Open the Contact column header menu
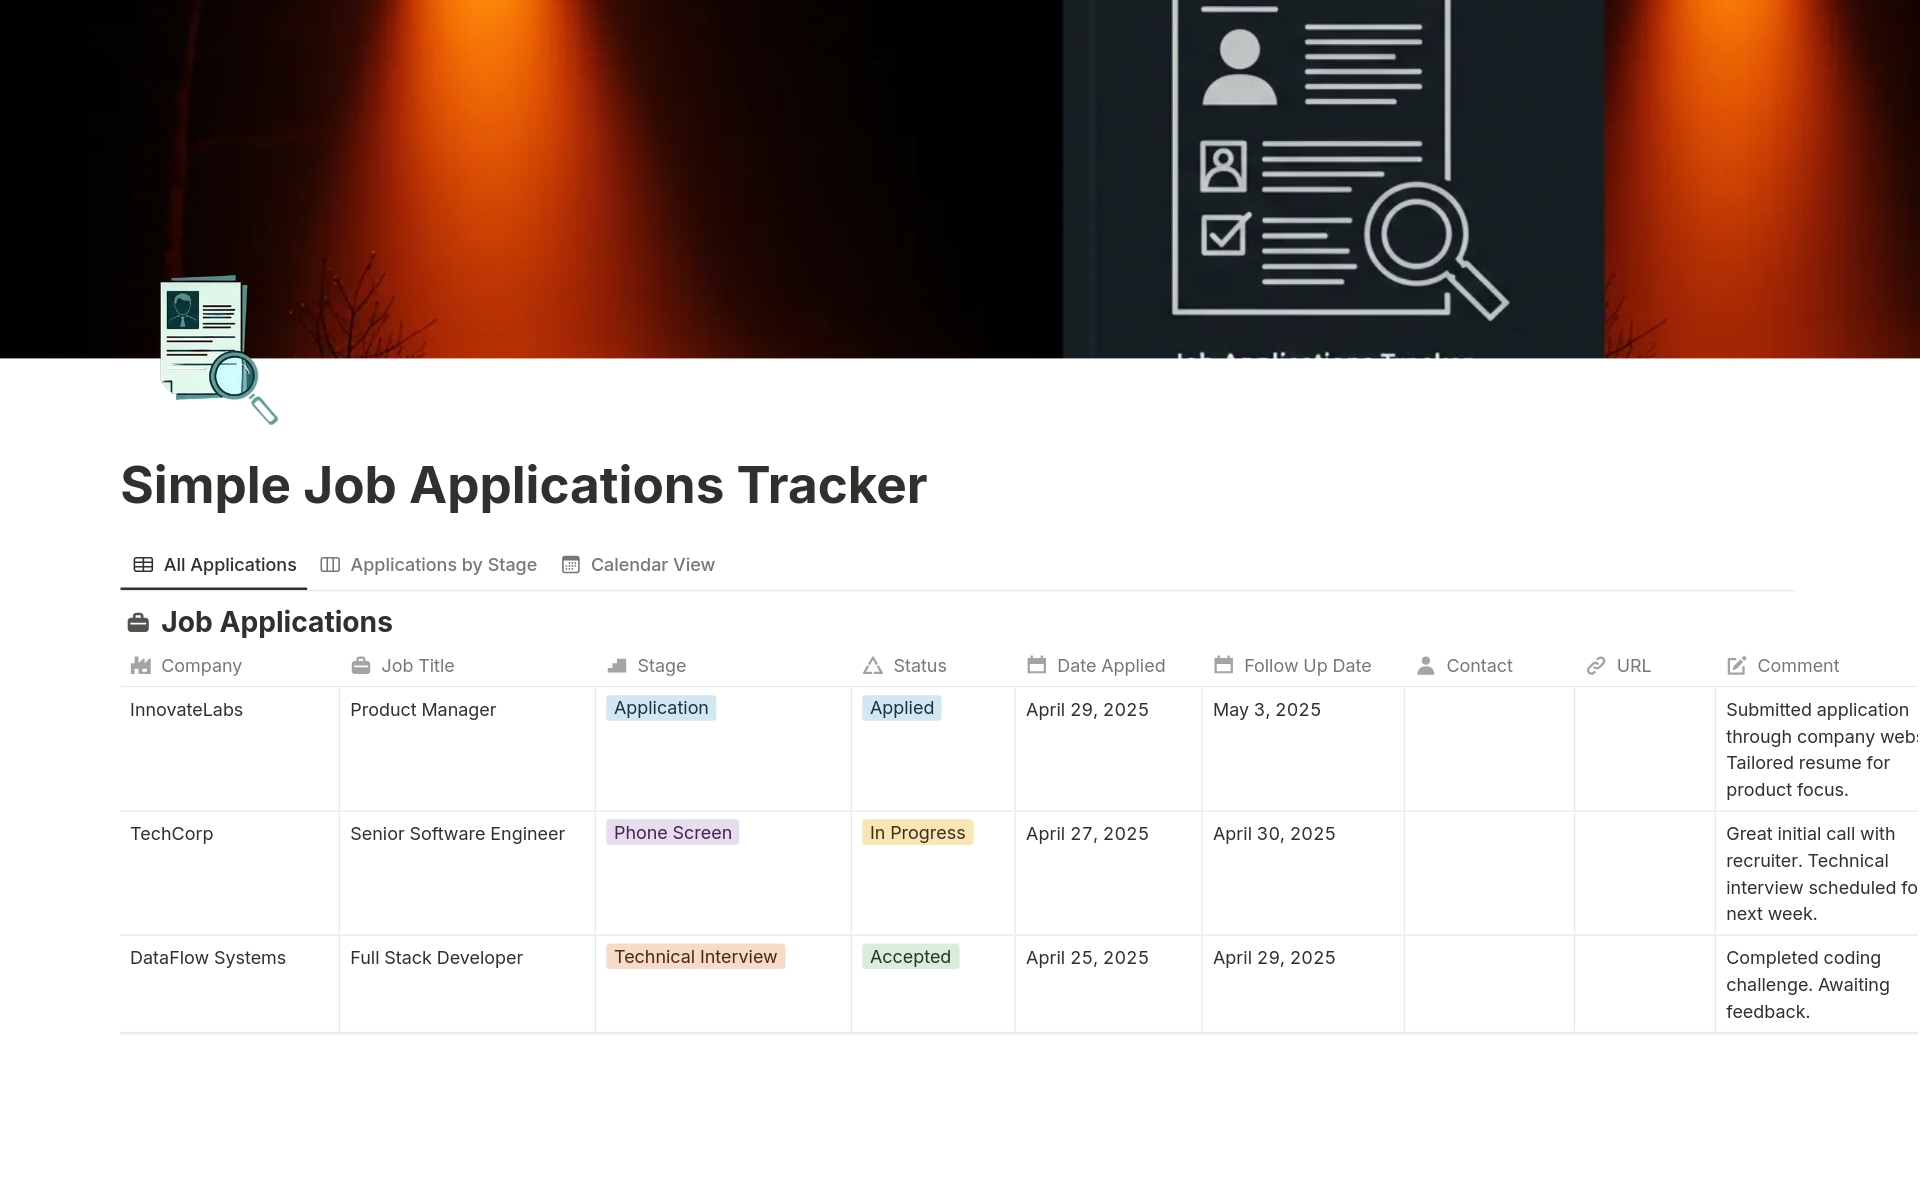The width and height of the screenshot is (1920, 1199). point(1490,666)
